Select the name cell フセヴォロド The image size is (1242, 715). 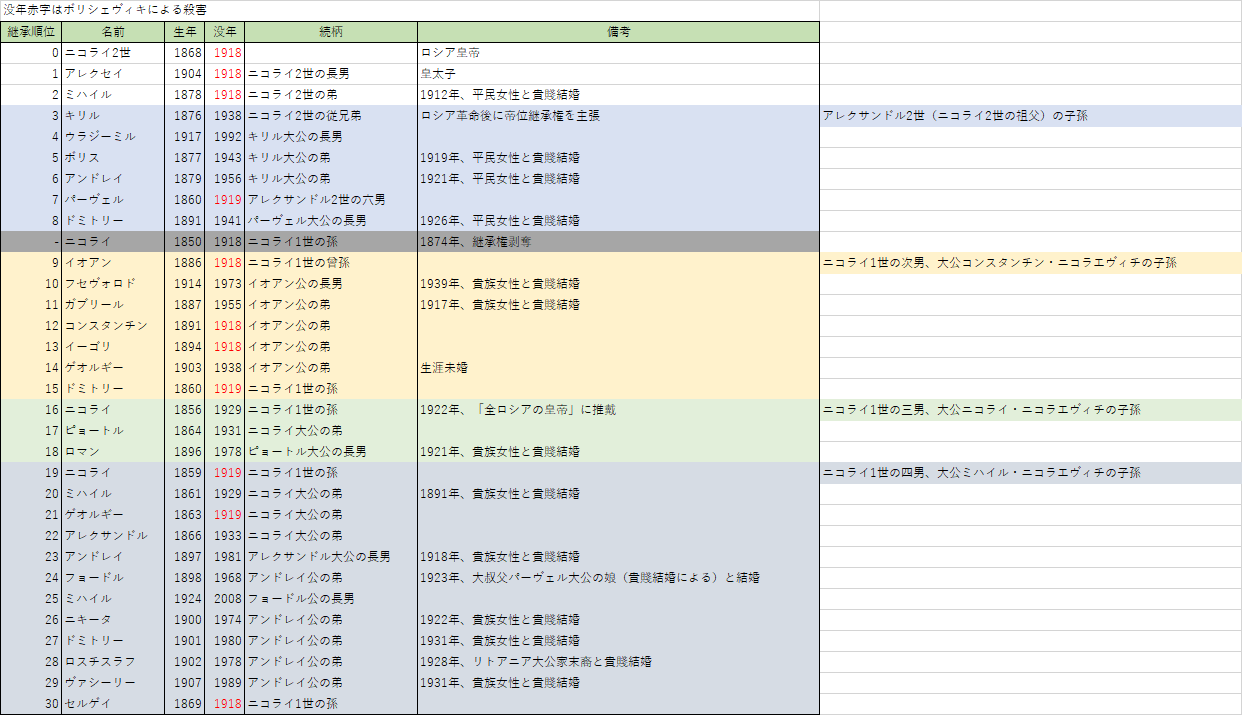click(x=113, y=284)
